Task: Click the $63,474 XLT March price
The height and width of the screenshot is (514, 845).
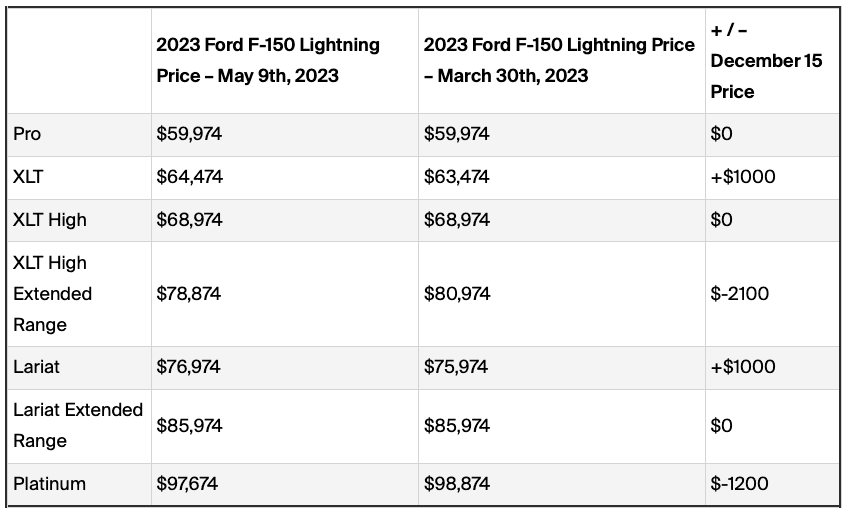Action: point(457,177)
